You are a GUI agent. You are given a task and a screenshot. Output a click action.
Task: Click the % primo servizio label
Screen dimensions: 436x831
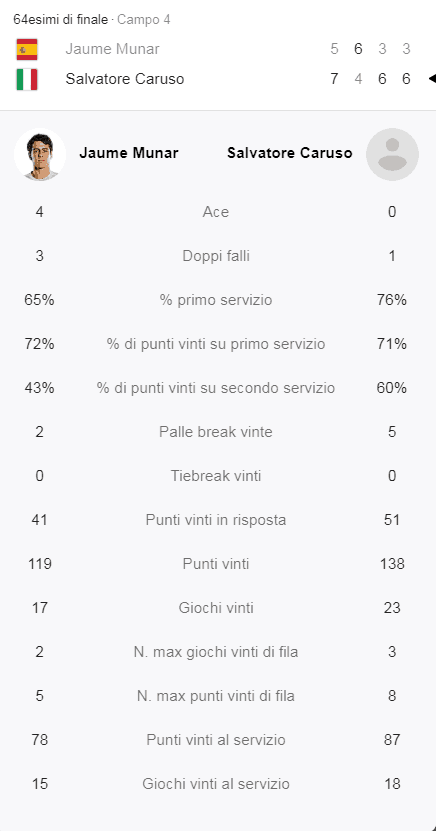[216, 300]
